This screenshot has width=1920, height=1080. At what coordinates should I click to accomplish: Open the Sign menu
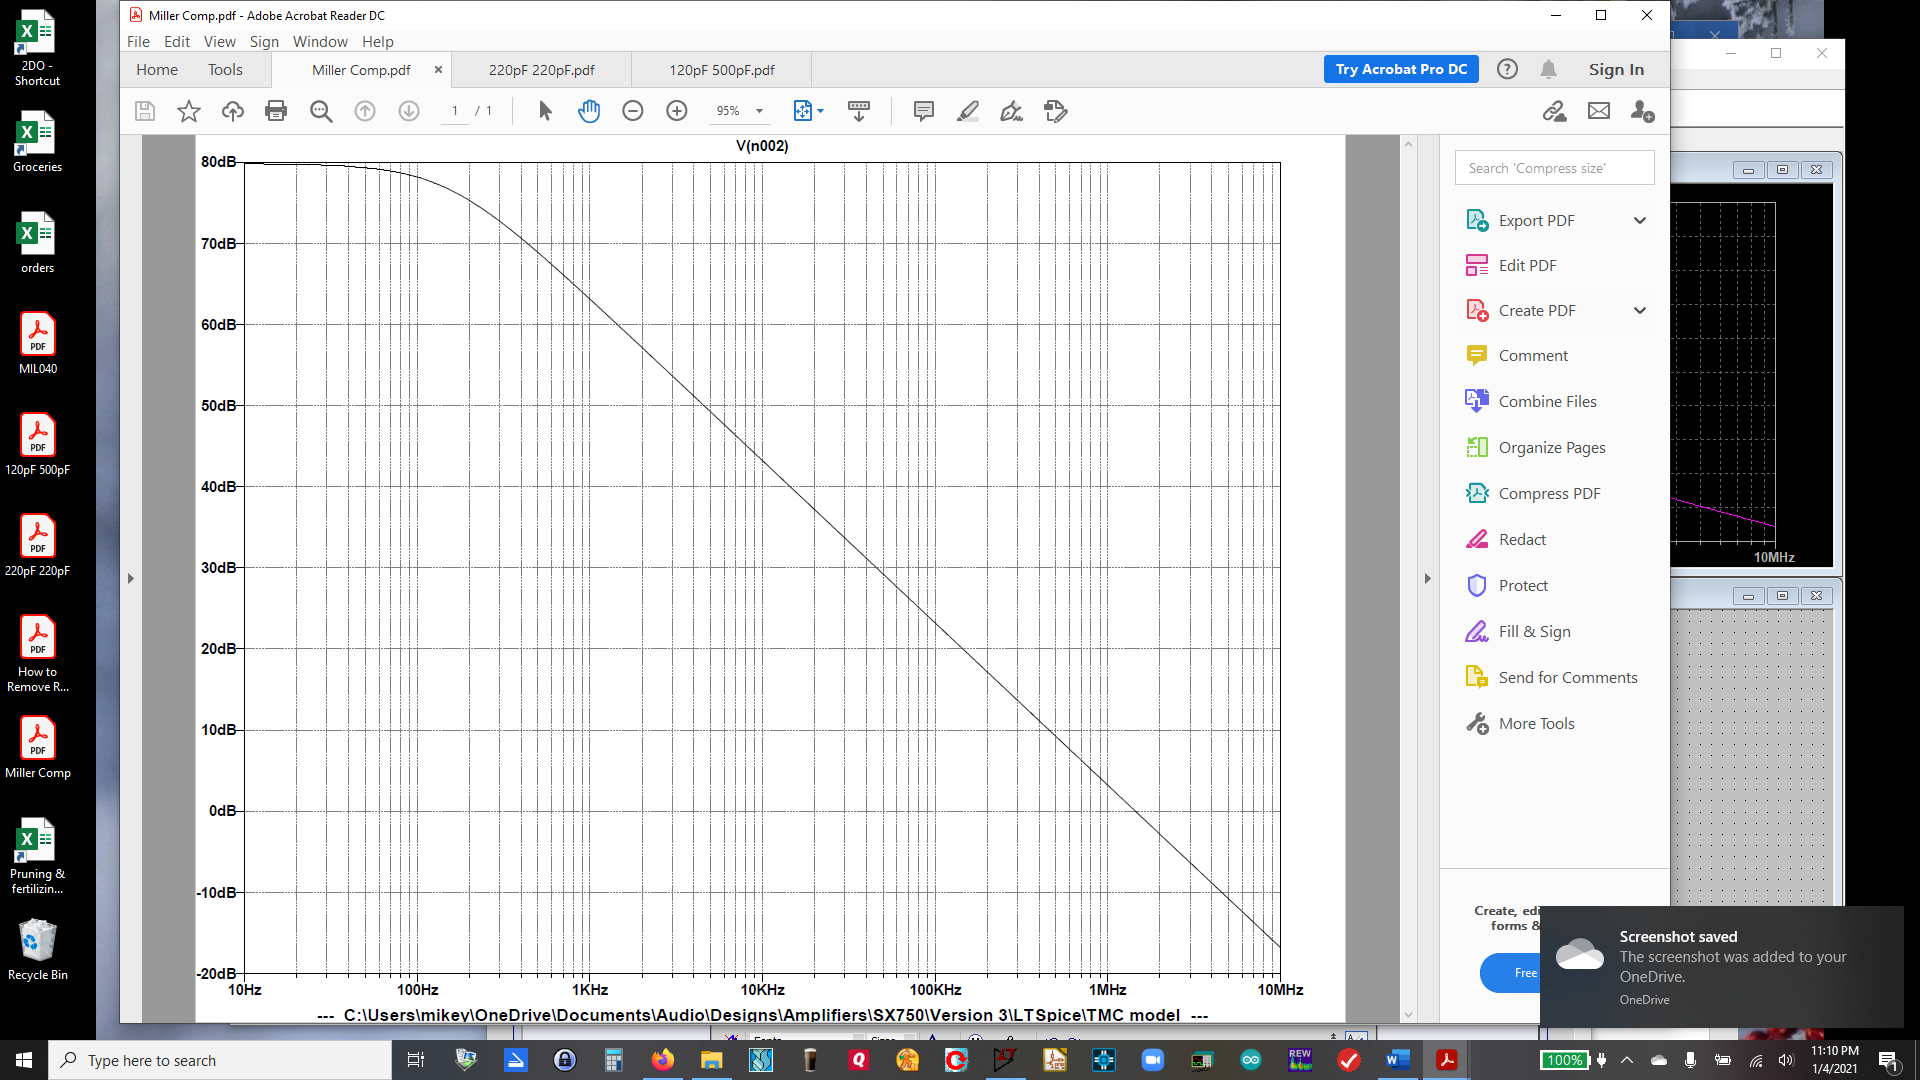264,41
